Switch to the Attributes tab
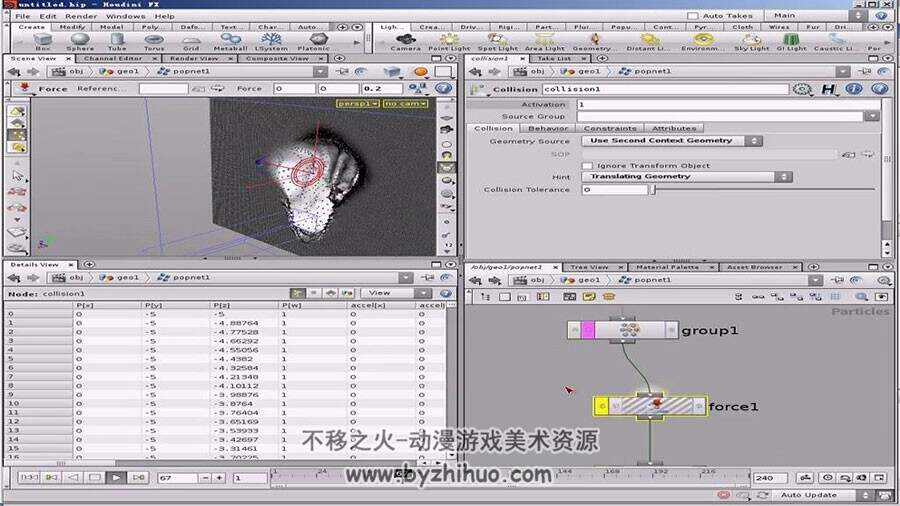 click(674, 129)
